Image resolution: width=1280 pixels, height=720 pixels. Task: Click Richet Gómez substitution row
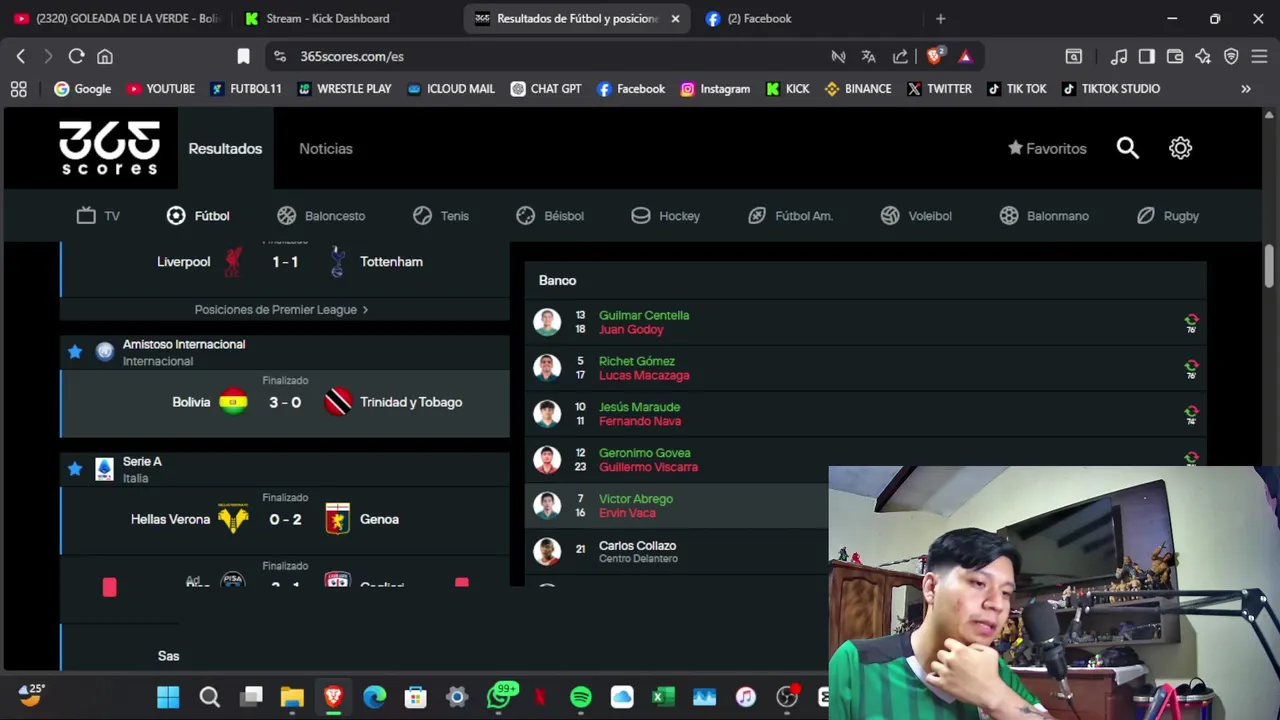(x=866, y=368)
